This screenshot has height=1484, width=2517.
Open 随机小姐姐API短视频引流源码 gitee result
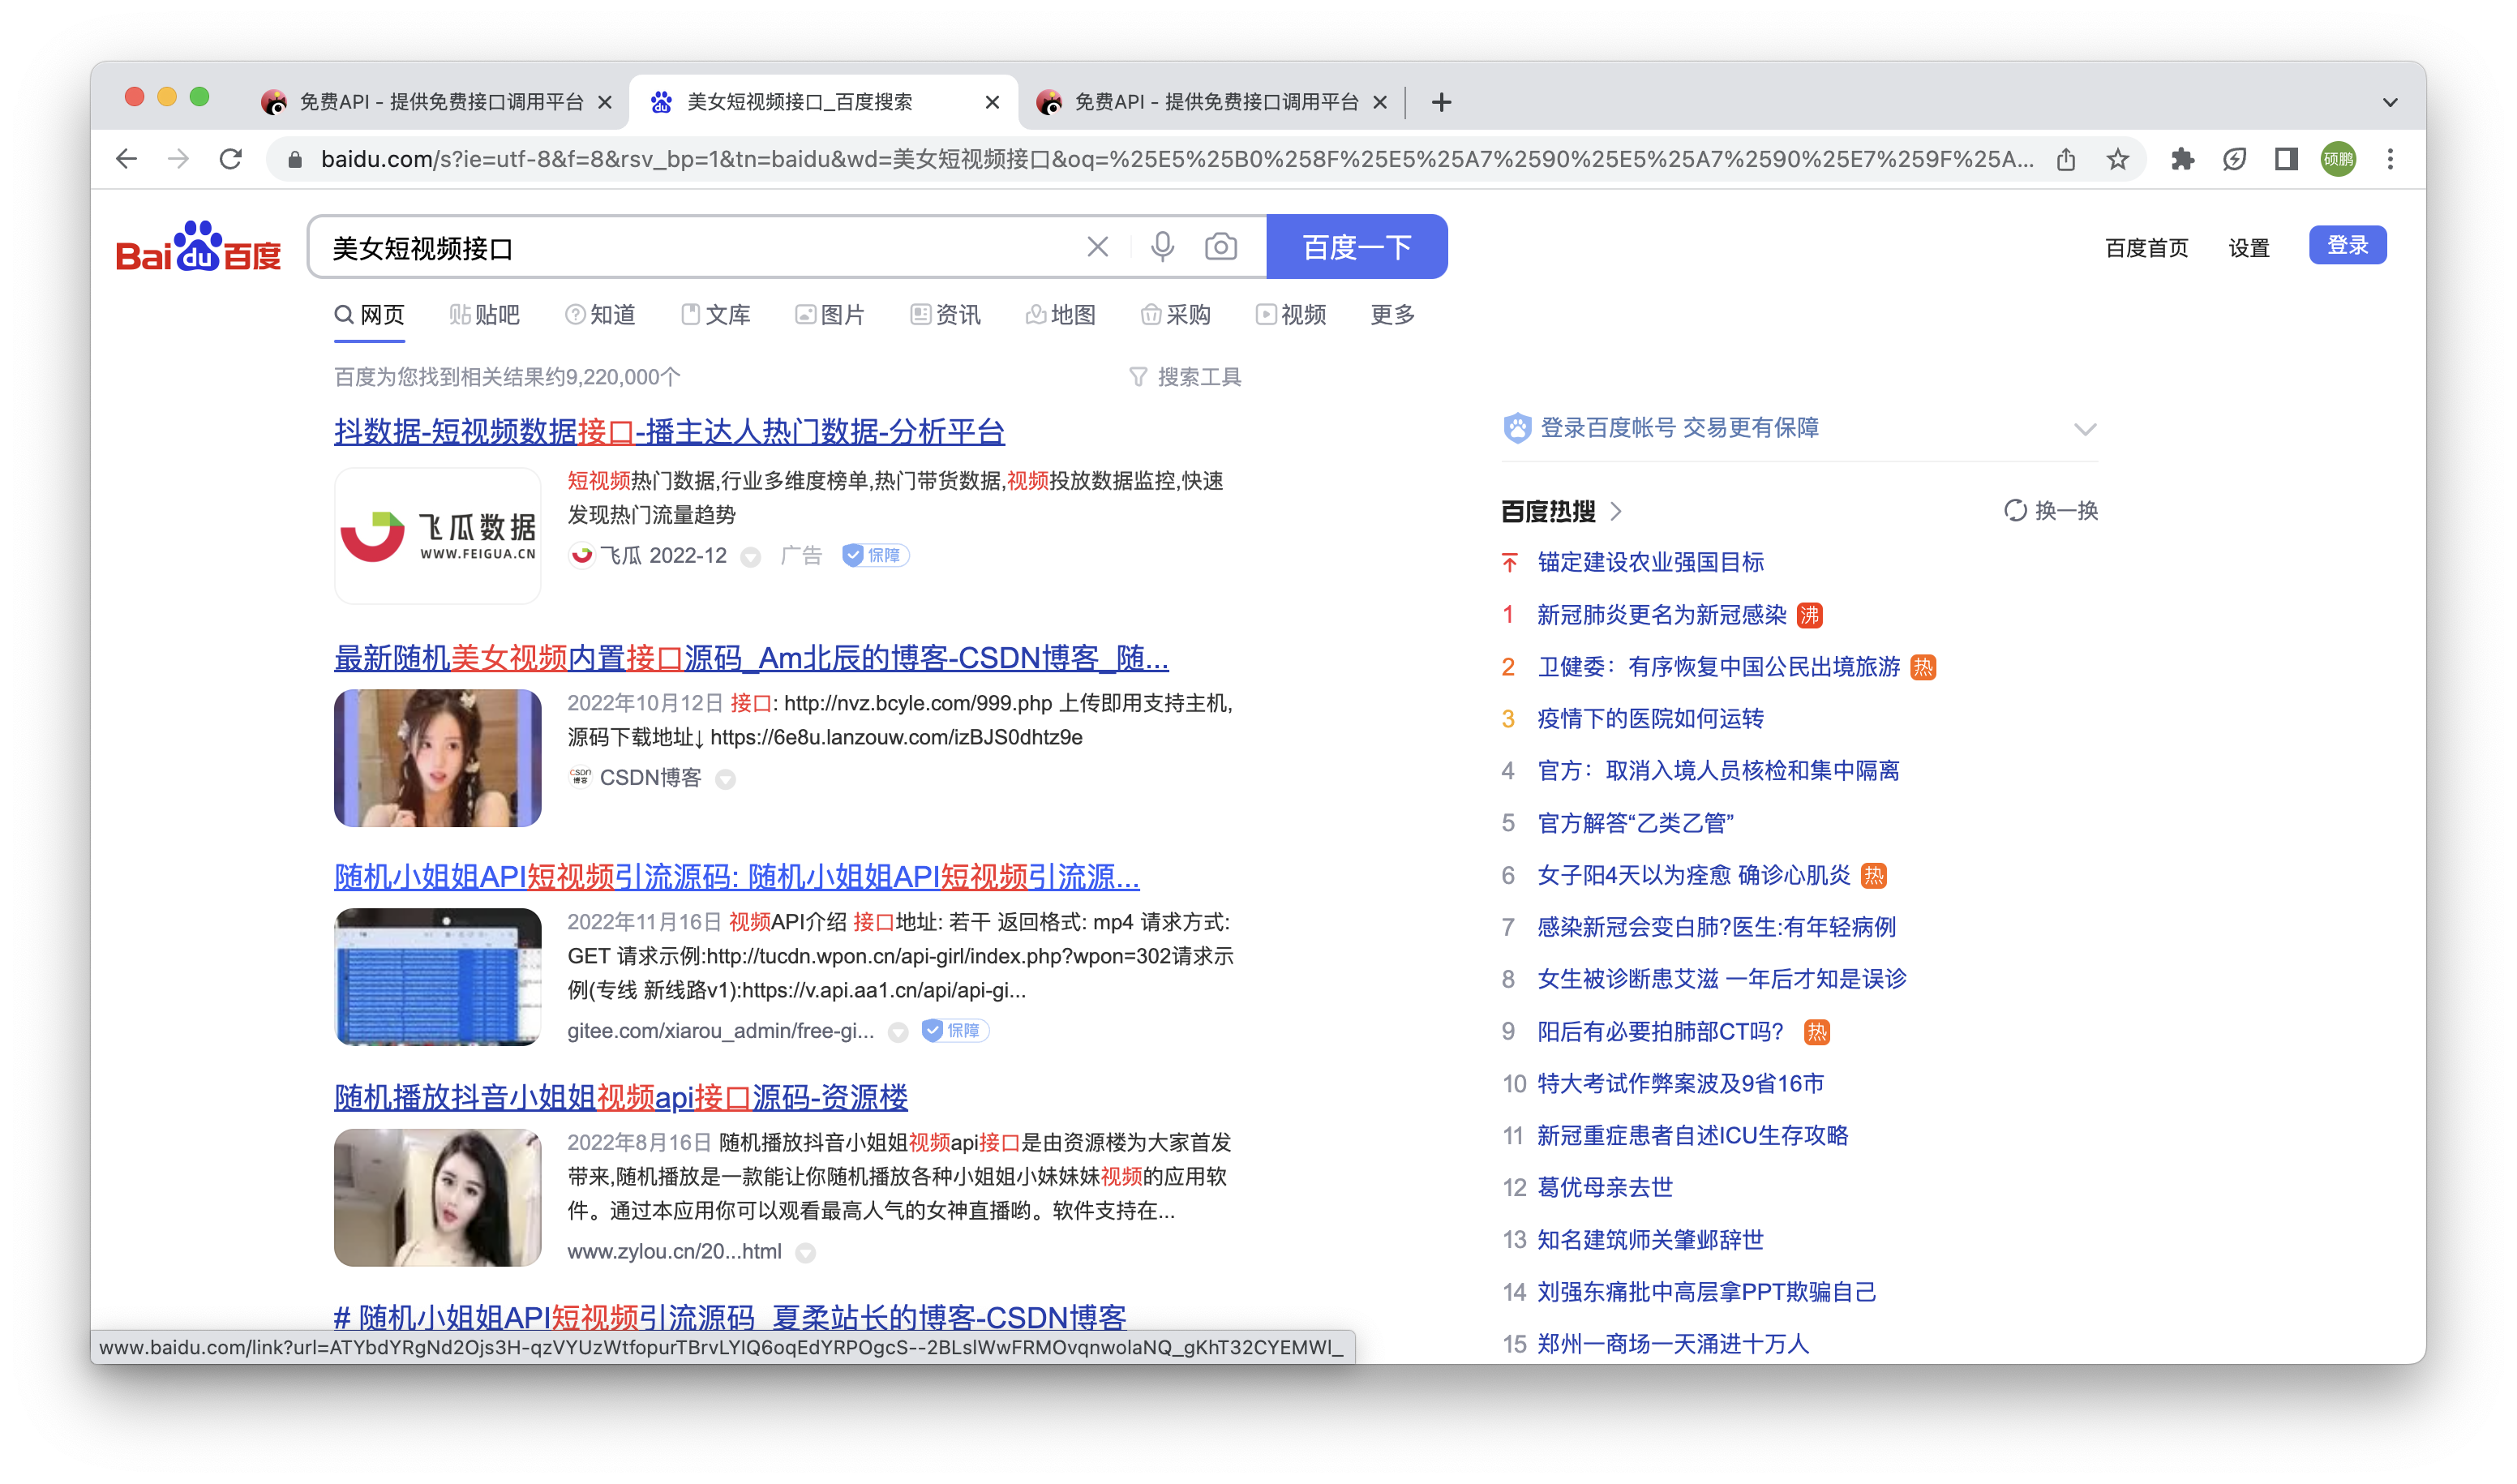[x=736, y=877]
